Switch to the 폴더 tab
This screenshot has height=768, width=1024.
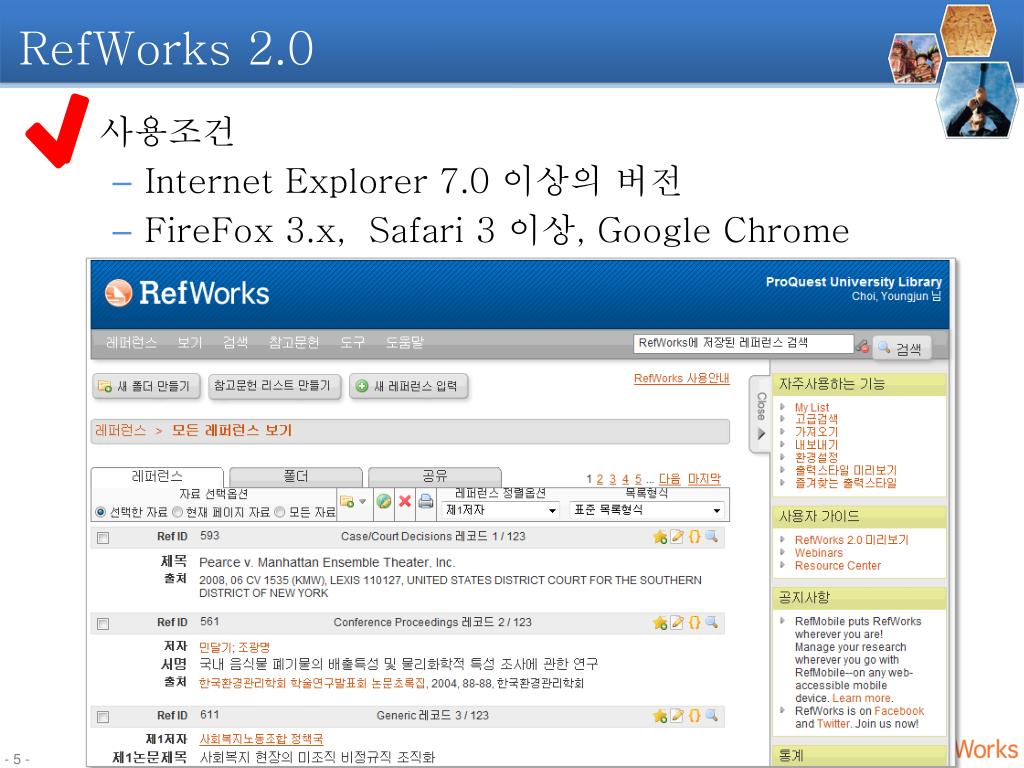pos(296,476)
